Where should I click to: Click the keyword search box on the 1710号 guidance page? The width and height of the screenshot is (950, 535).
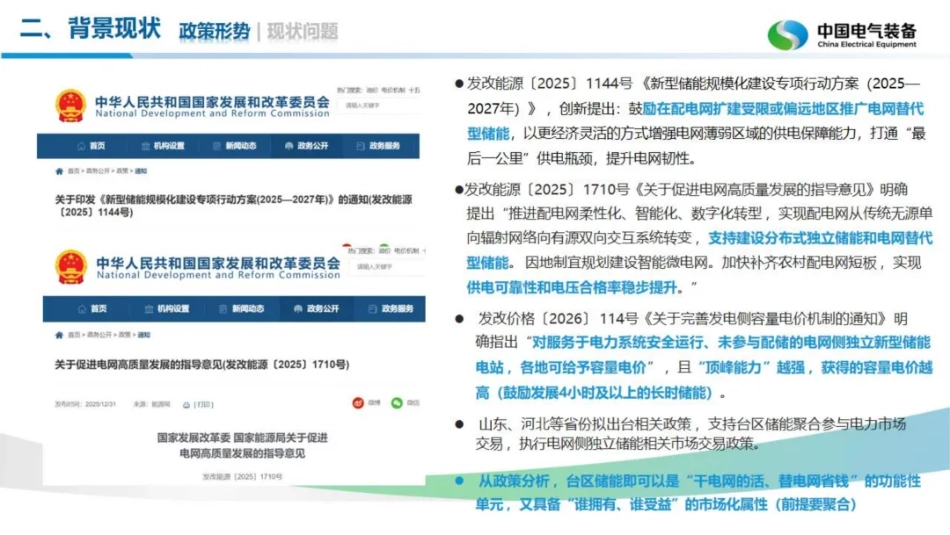pos(388,267)
